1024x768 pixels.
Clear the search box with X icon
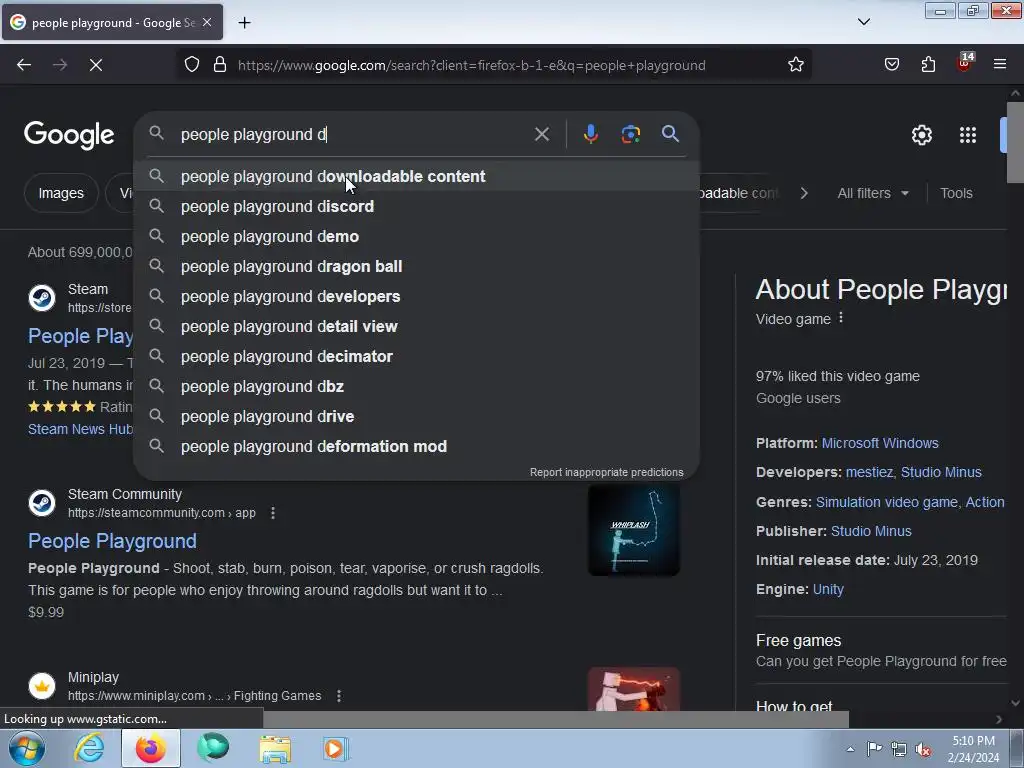[x=541, y=134]
